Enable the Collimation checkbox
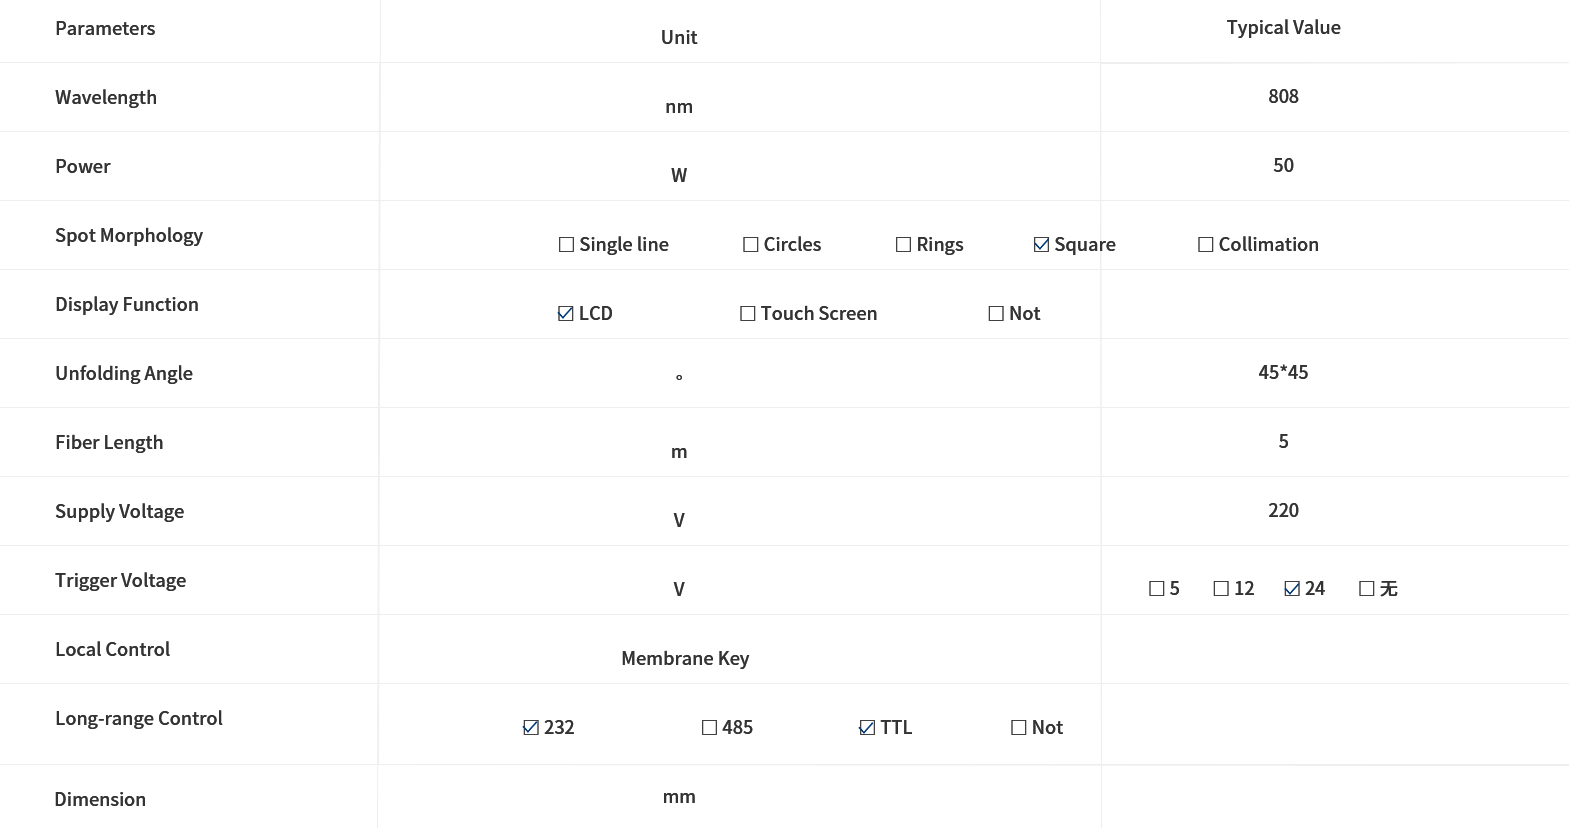The image size is (1569, 828). click(1206, 245)
